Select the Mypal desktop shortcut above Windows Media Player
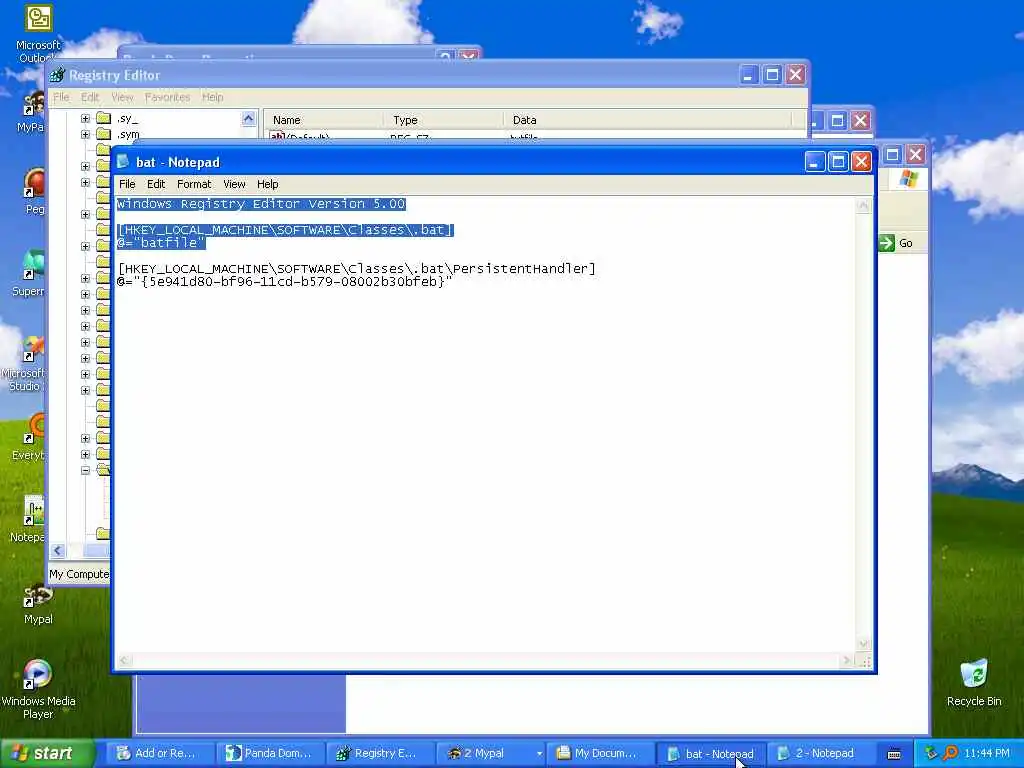This screenshot has height=768, width=1024. (x=38, y=605)
